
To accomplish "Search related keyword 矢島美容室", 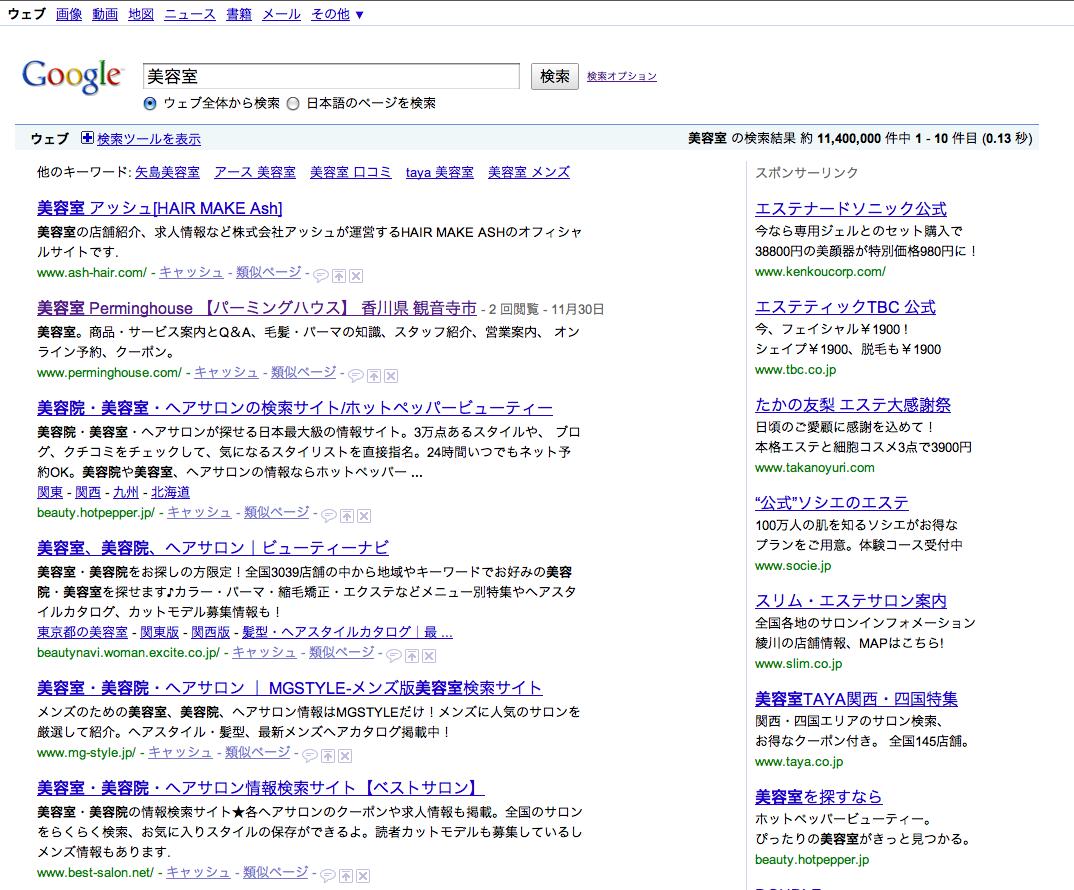I will pos(167,172).
